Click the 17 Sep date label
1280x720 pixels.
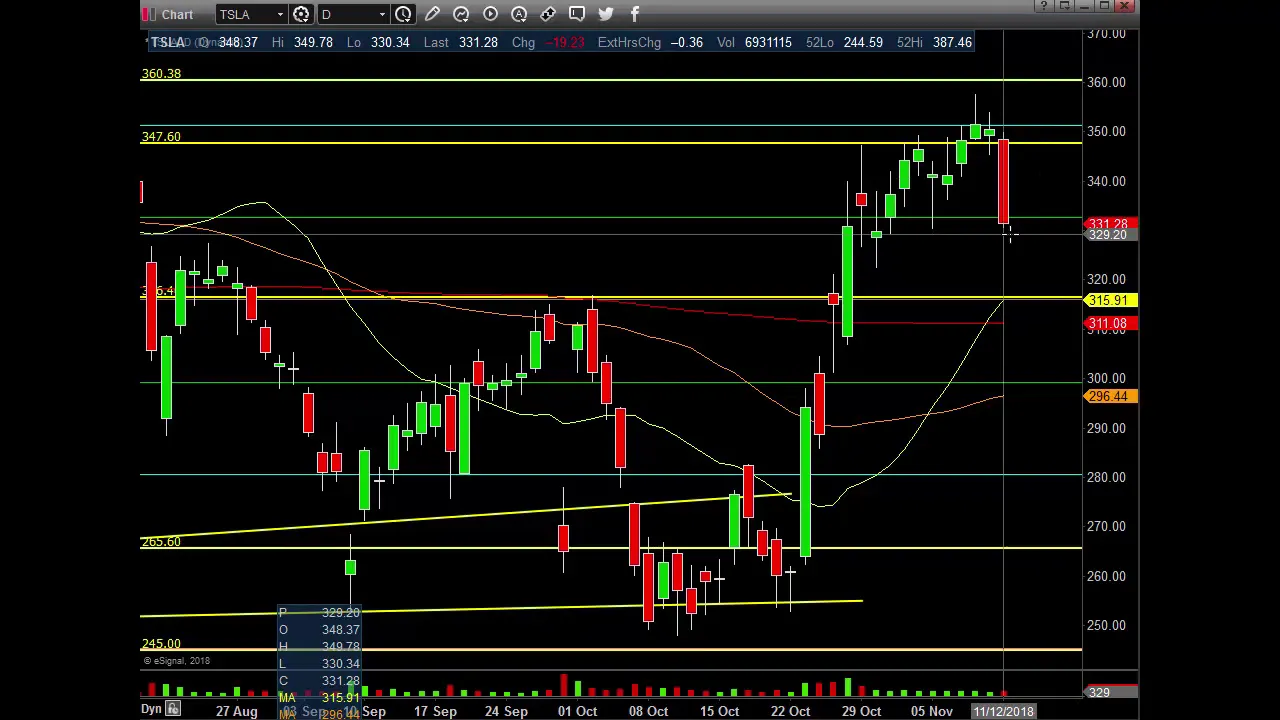[435, 711]
